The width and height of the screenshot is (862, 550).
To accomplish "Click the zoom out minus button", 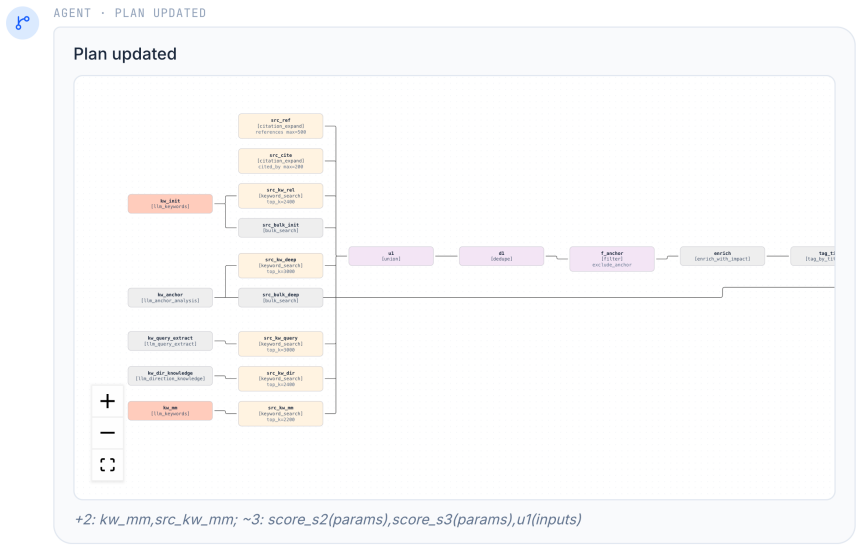I will pyautogui.click(x=107, y=433).
